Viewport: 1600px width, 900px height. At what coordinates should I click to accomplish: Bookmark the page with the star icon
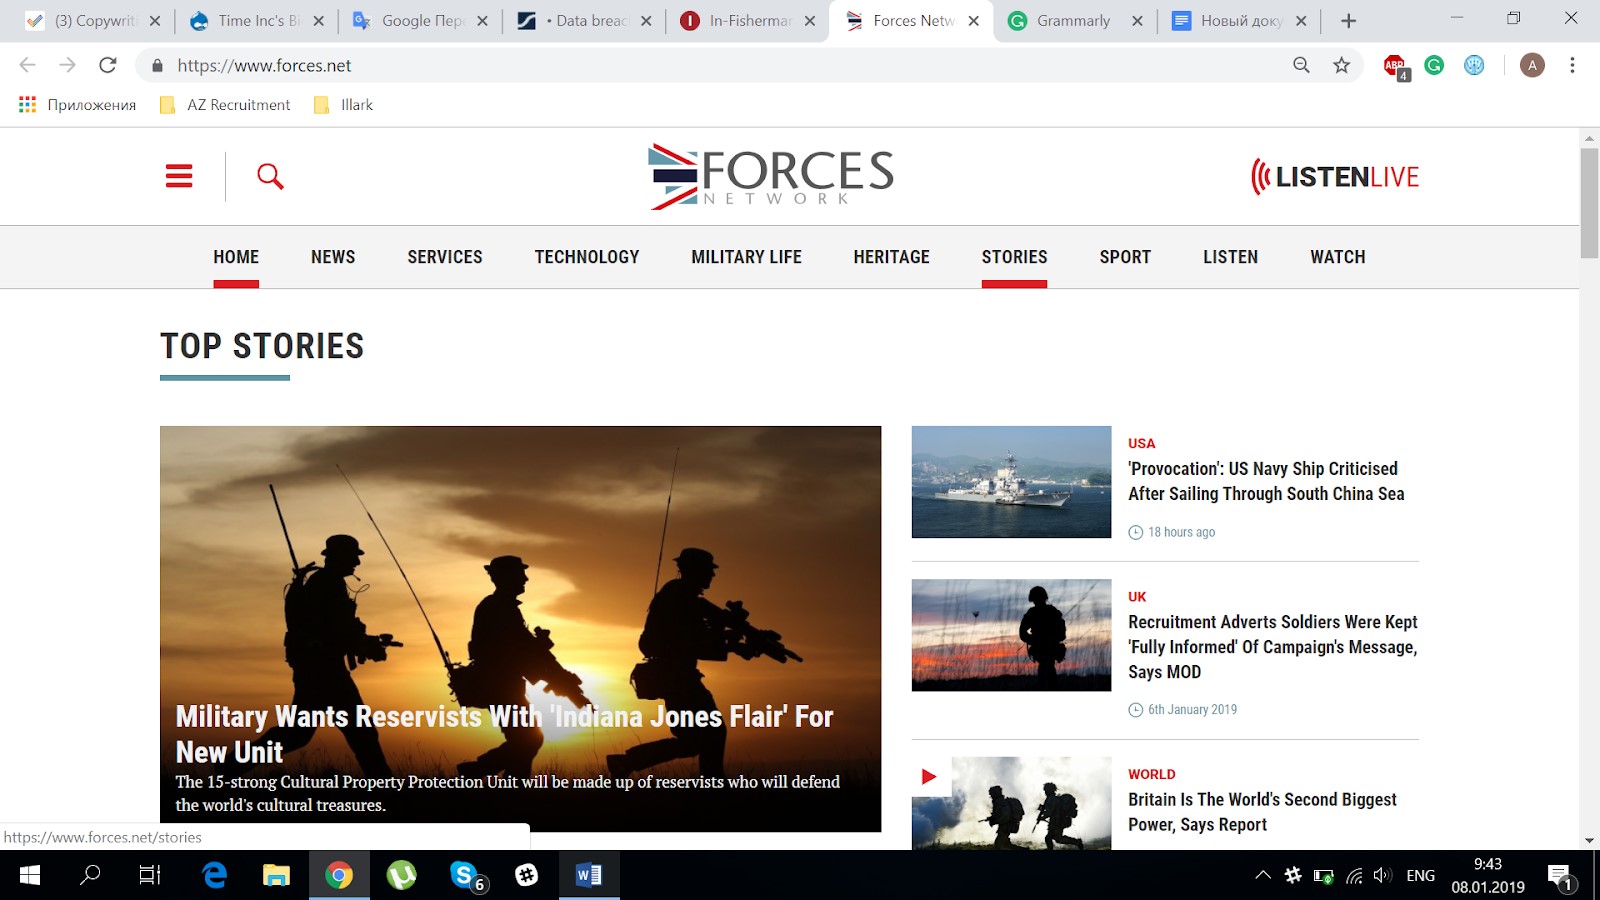click(1340, 65)
